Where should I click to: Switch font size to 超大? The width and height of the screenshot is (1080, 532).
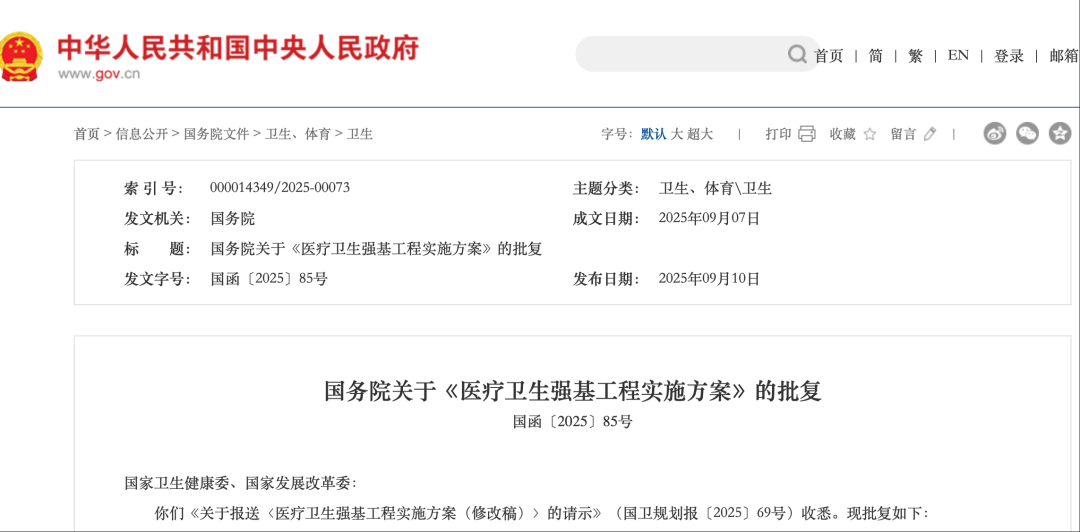pos(700,134)
